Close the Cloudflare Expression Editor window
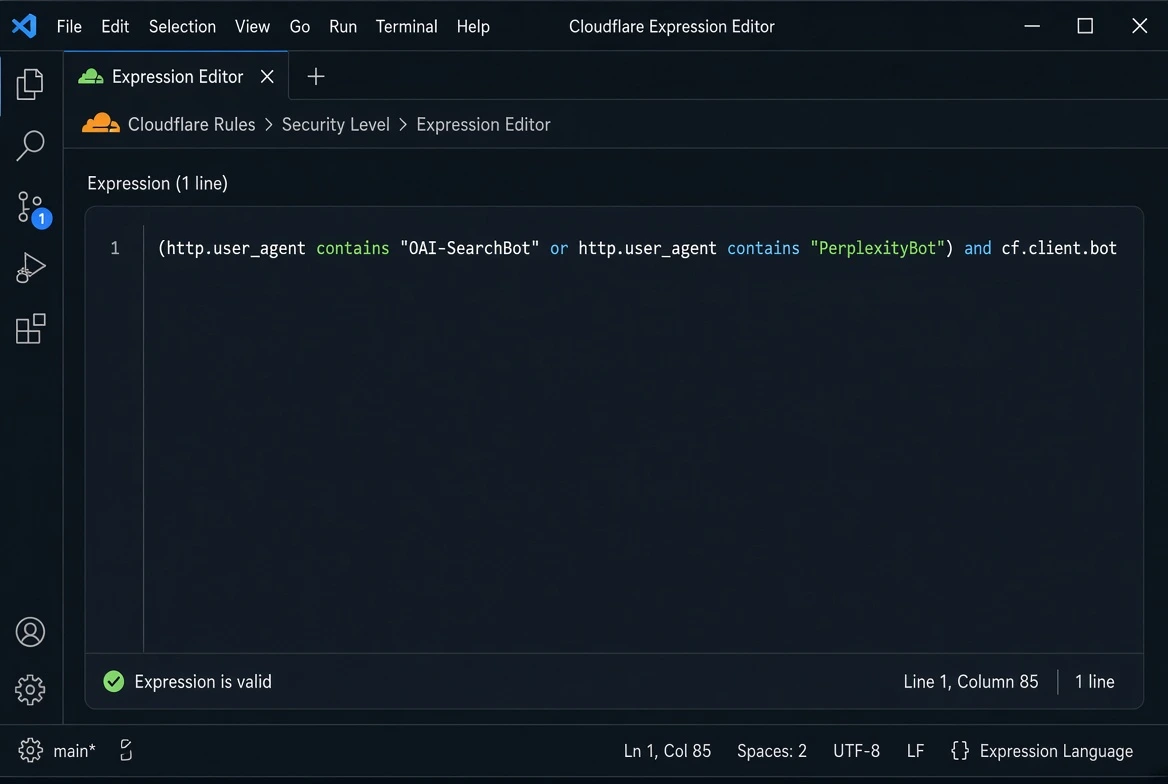The height and width of the screenshot is (784, 1168). coord(1139,26)
